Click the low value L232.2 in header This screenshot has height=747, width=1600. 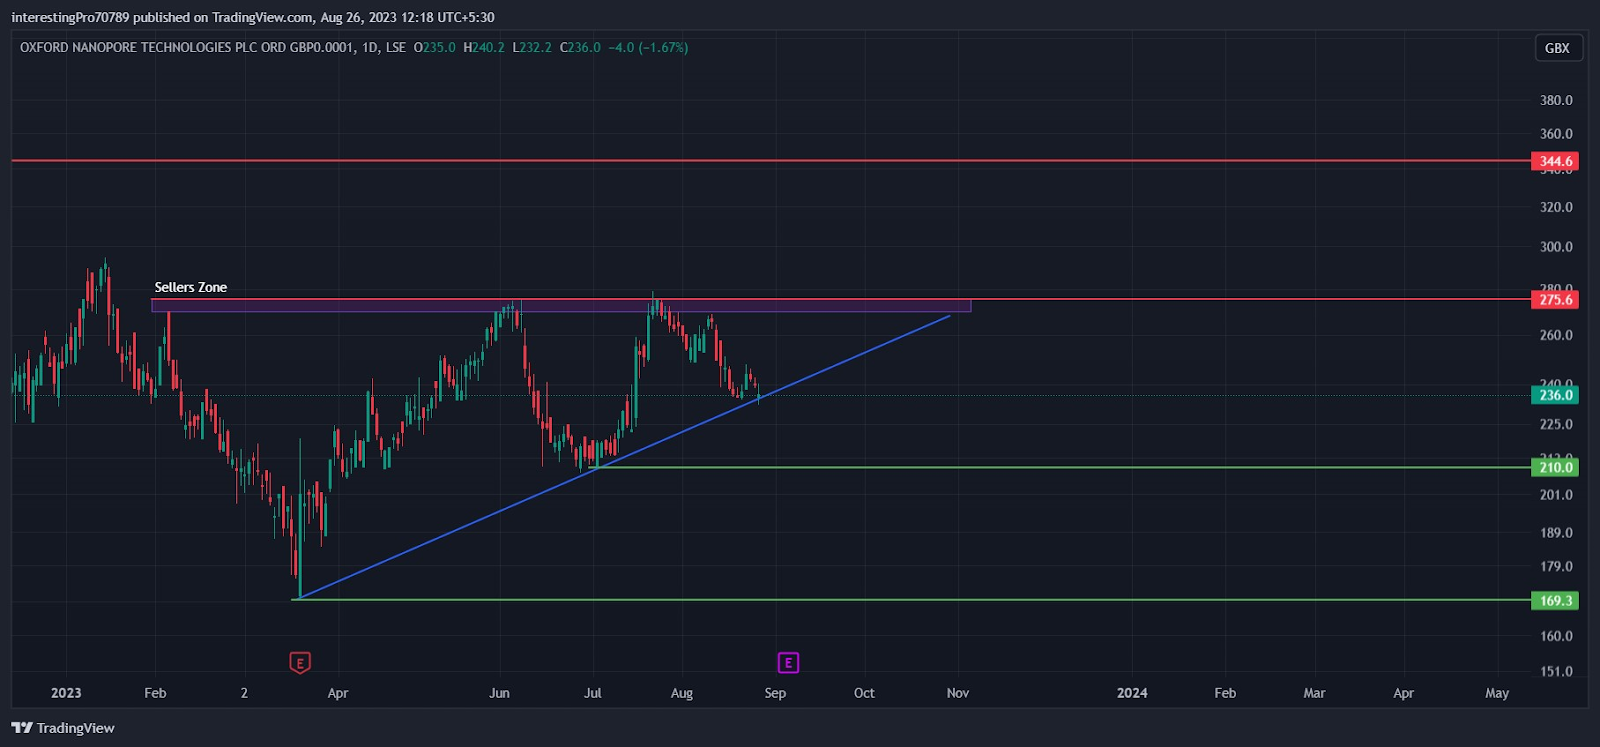click(532, 47)
